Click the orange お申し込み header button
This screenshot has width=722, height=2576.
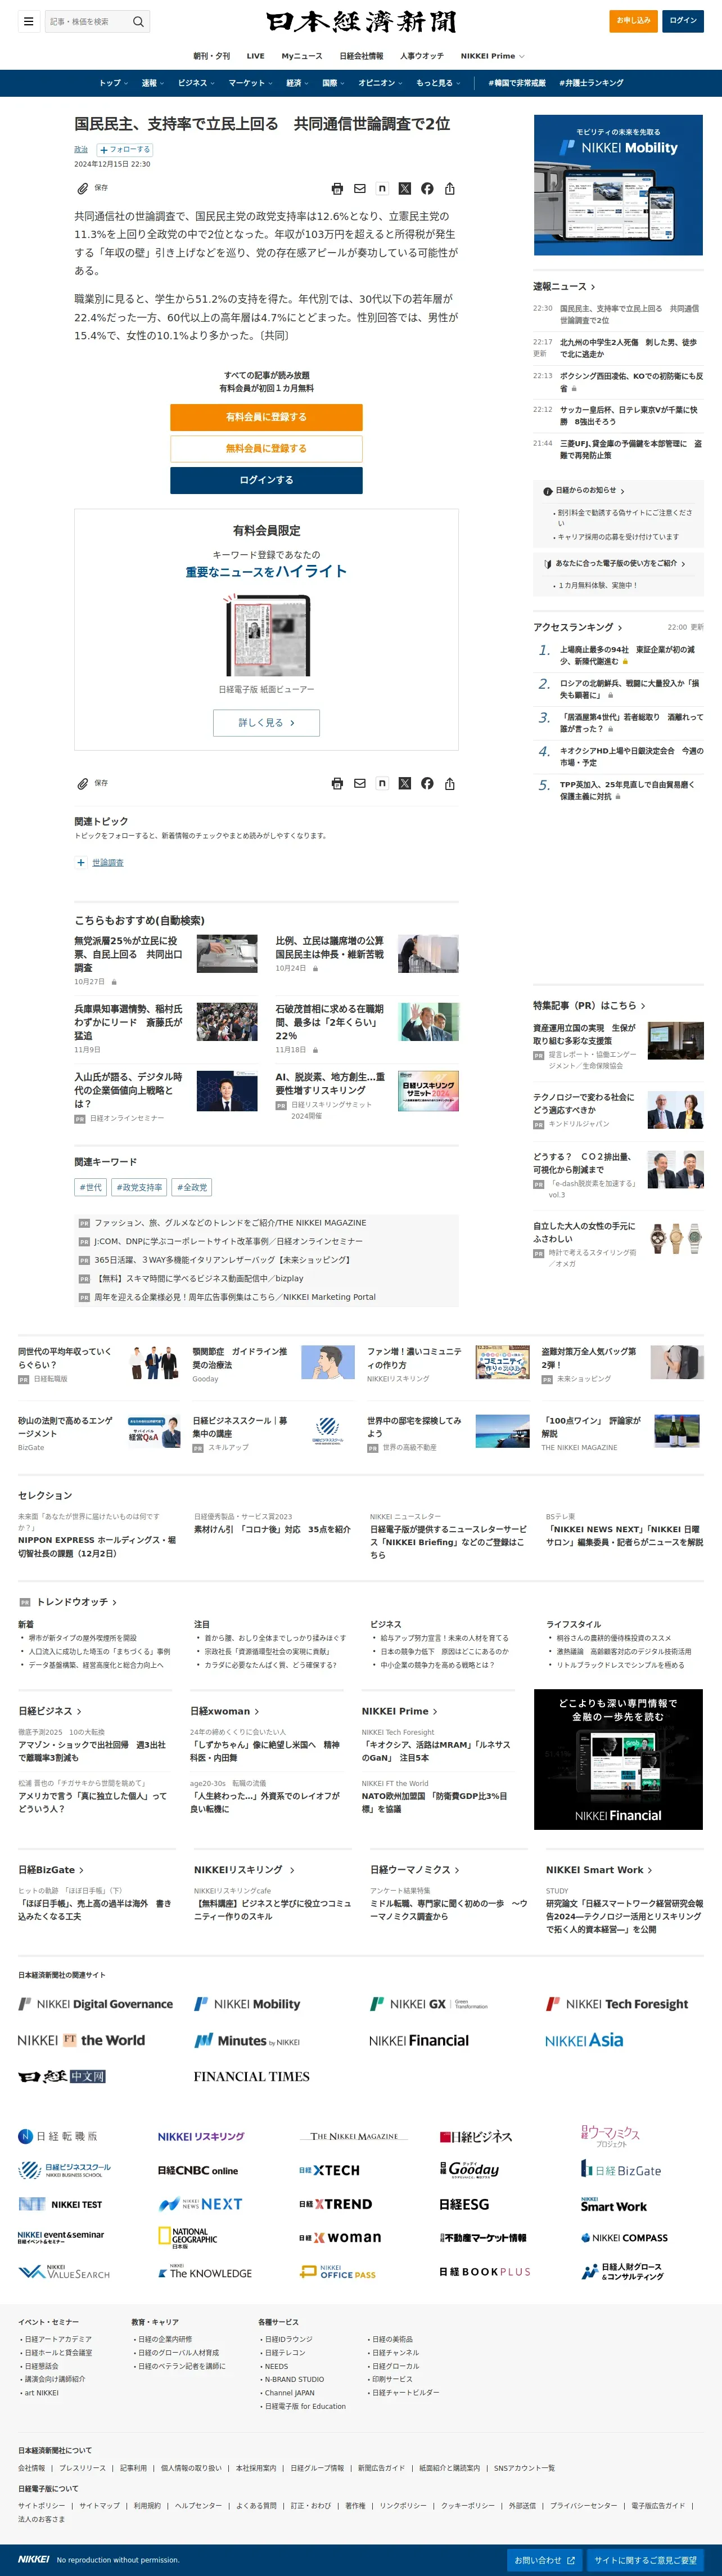tap(633, 21)
